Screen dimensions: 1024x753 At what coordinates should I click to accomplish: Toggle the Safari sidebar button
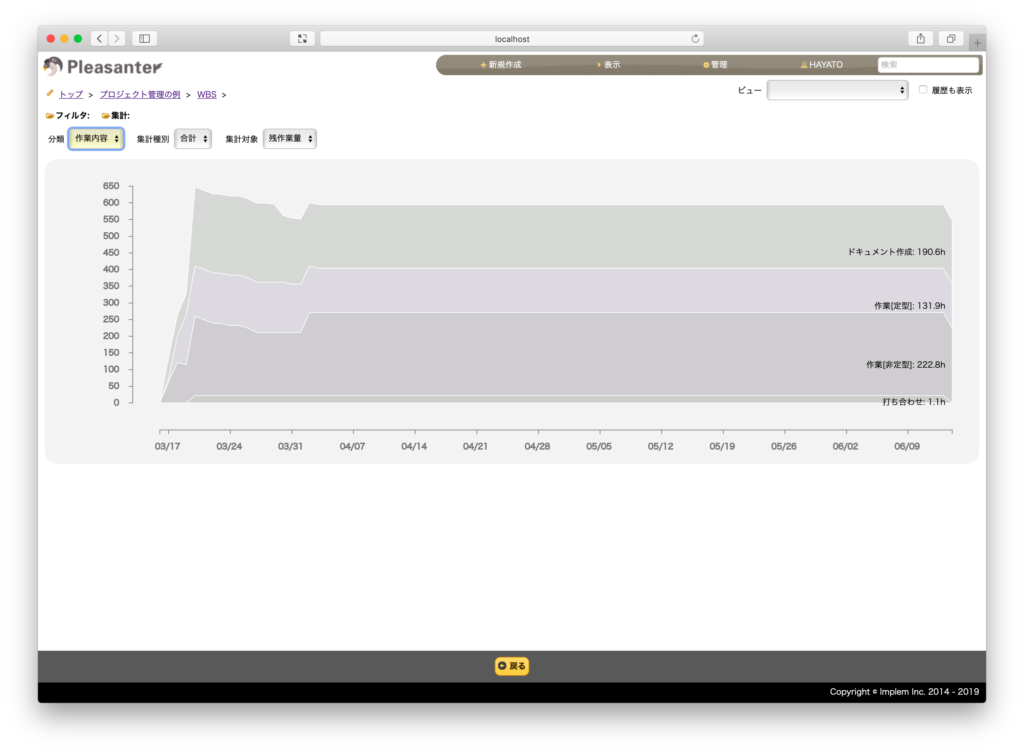coord(144,39)
